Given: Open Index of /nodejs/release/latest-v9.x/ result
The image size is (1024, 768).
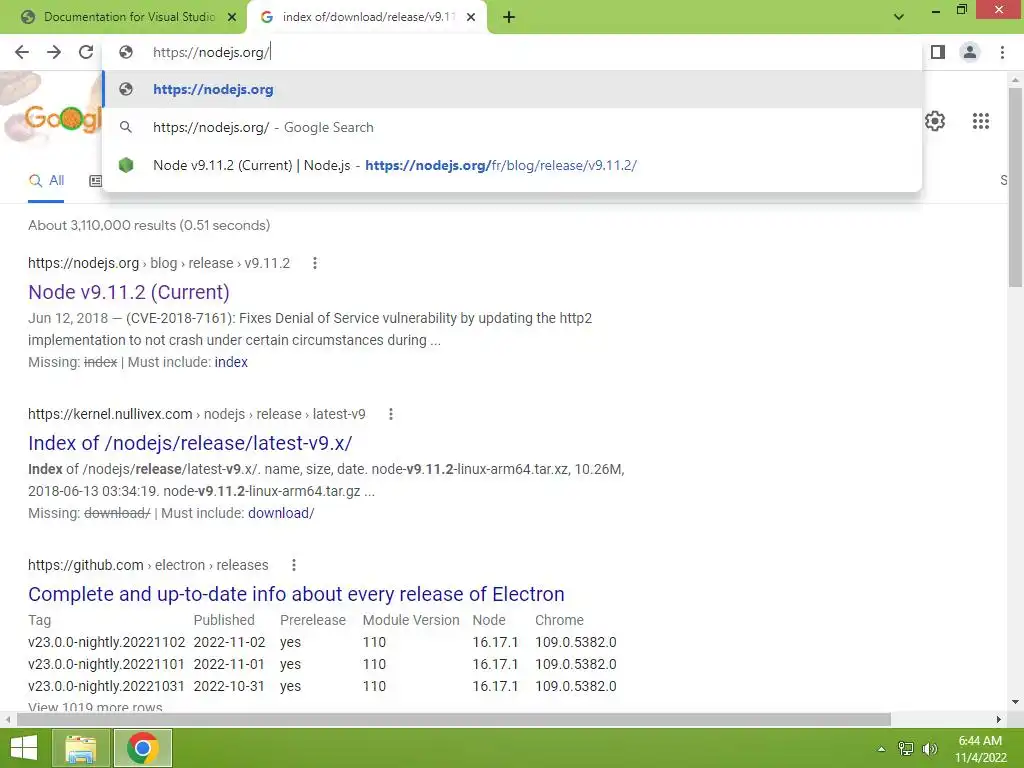Looking at the screenshot, I should (190, 443).
